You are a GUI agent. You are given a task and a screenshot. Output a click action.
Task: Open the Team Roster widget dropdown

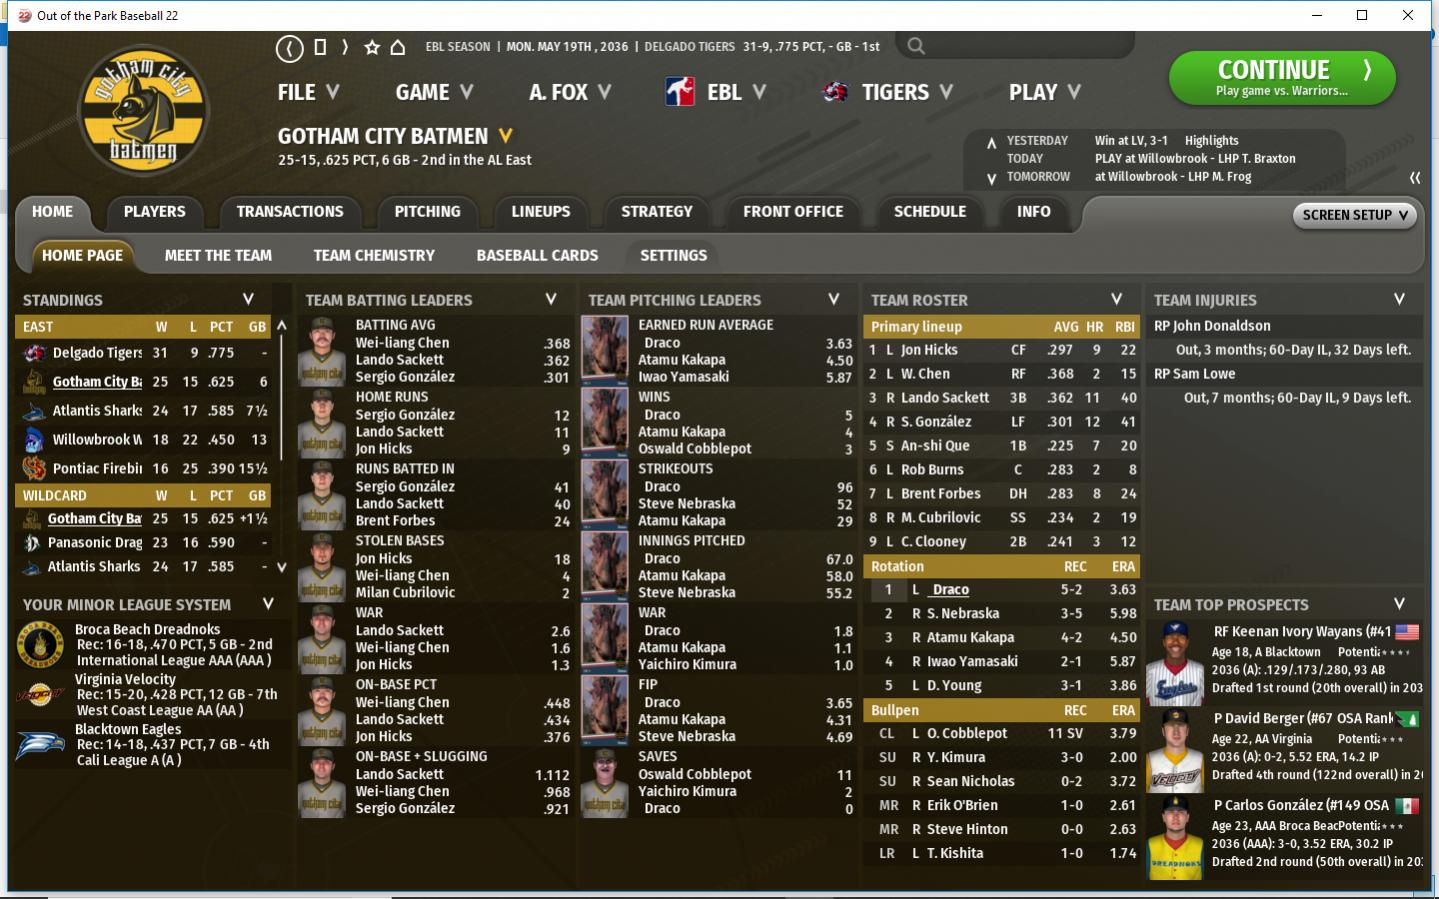pos(1117,299)
